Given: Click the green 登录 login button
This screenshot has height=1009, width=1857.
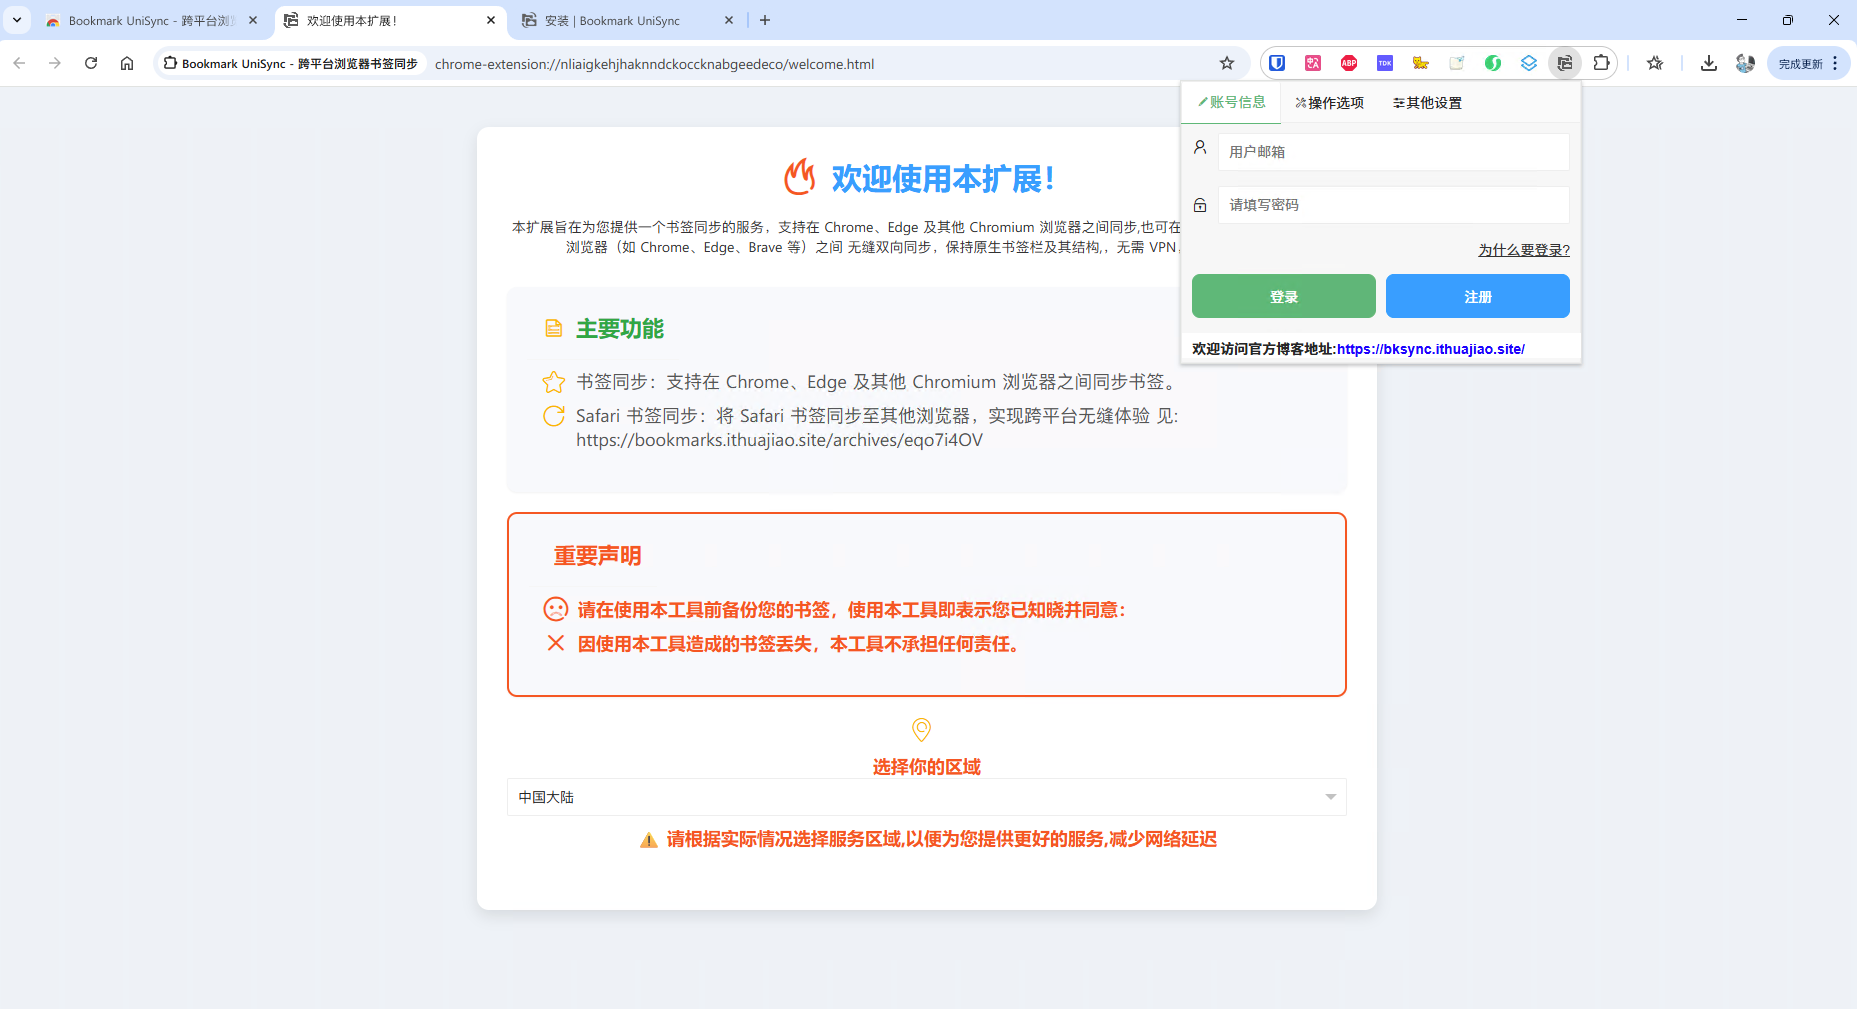Looking at the screenshot, I should coord(1283,296).
